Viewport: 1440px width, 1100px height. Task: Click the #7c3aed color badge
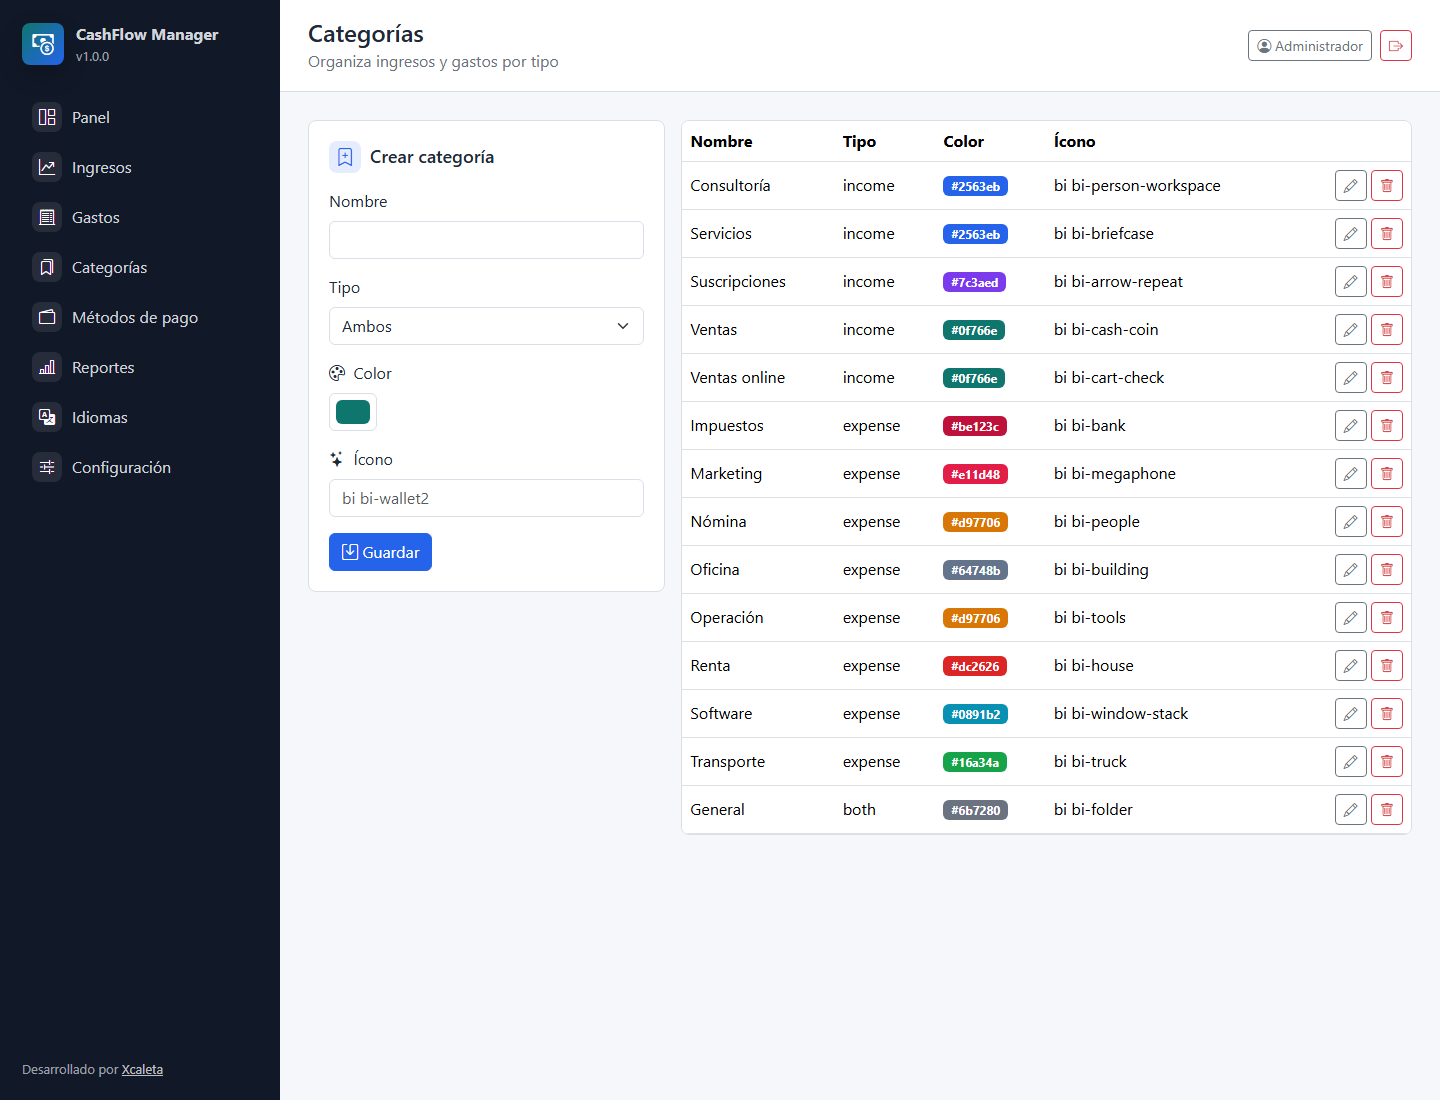pos(974,282)
